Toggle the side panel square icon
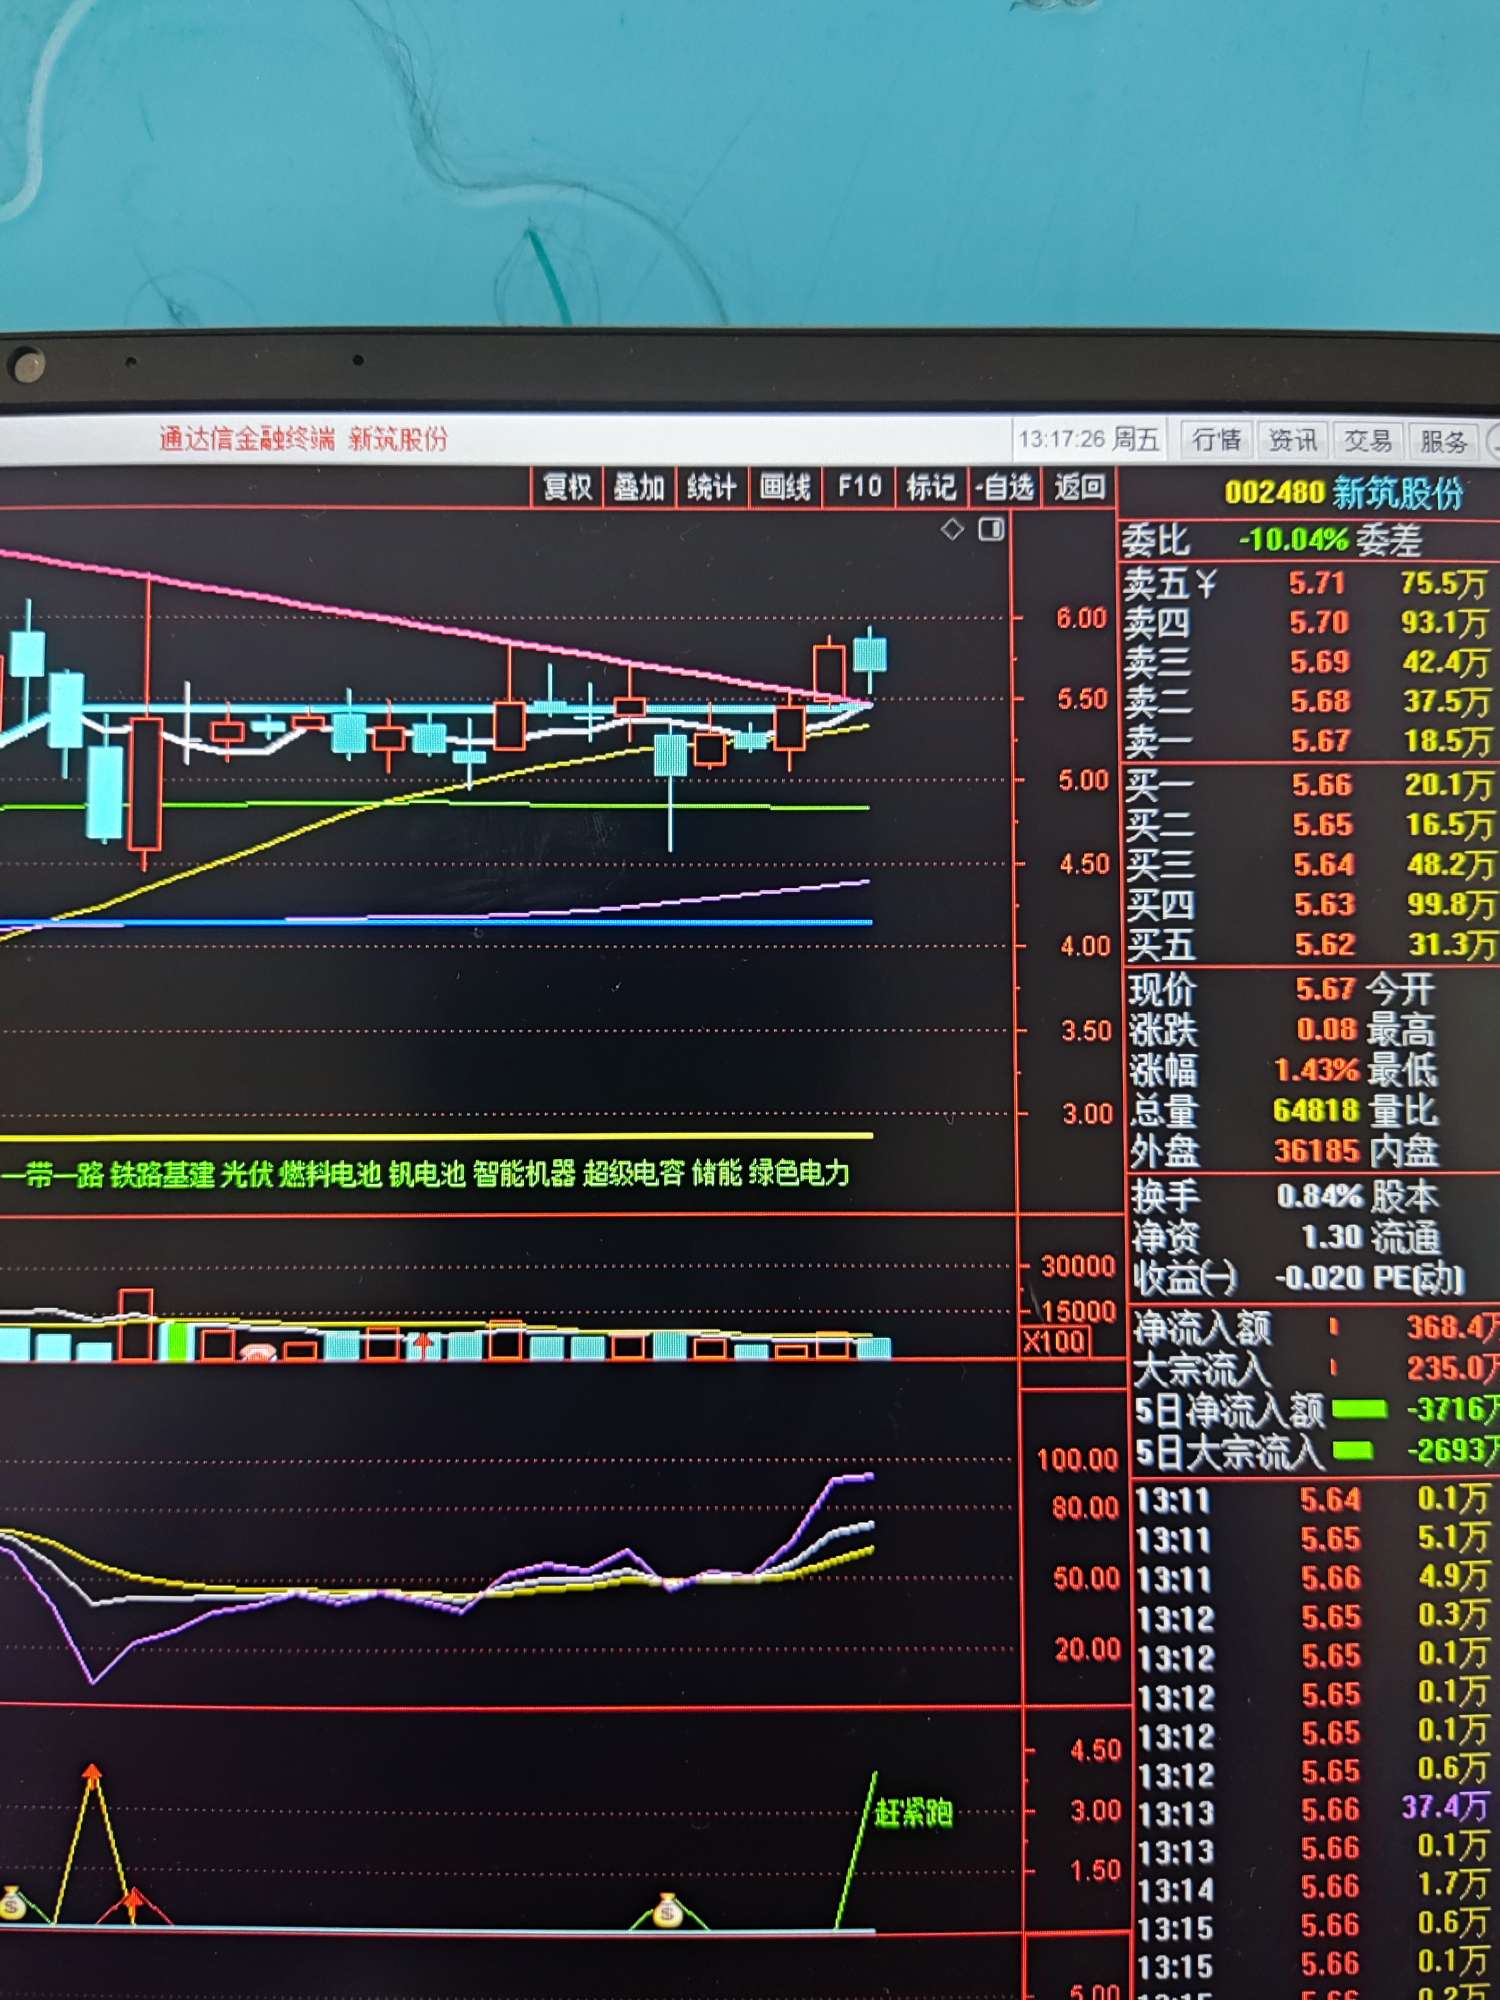 tap(991, 529)
